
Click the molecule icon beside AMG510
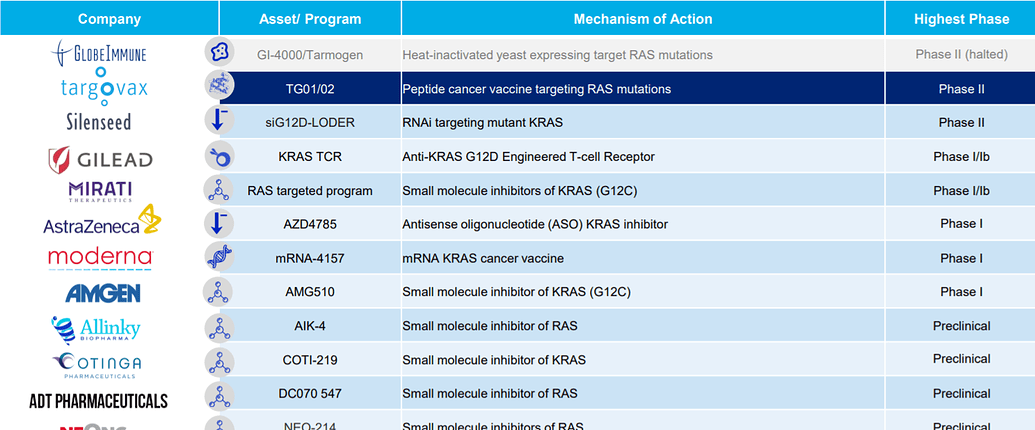point(218,292)
